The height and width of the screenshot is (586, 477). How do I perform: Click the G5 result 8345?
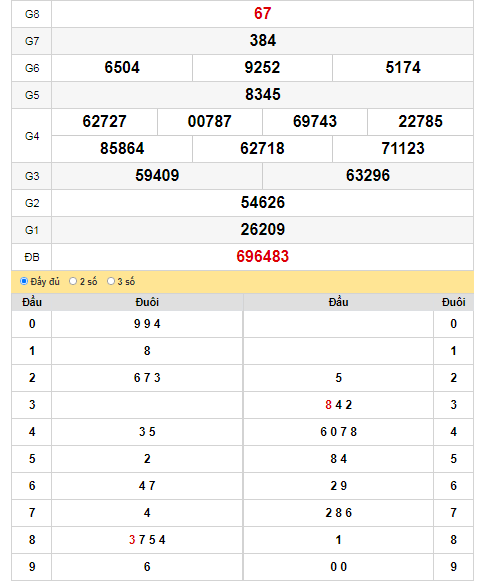[x=262, y=95]
